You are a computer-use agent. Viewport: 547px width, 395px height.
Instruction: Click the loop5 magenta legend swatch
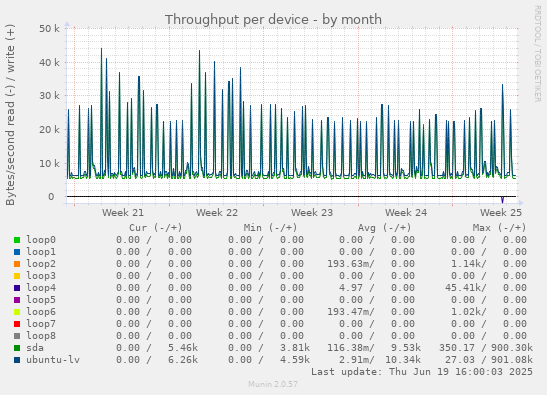(17, 300)
